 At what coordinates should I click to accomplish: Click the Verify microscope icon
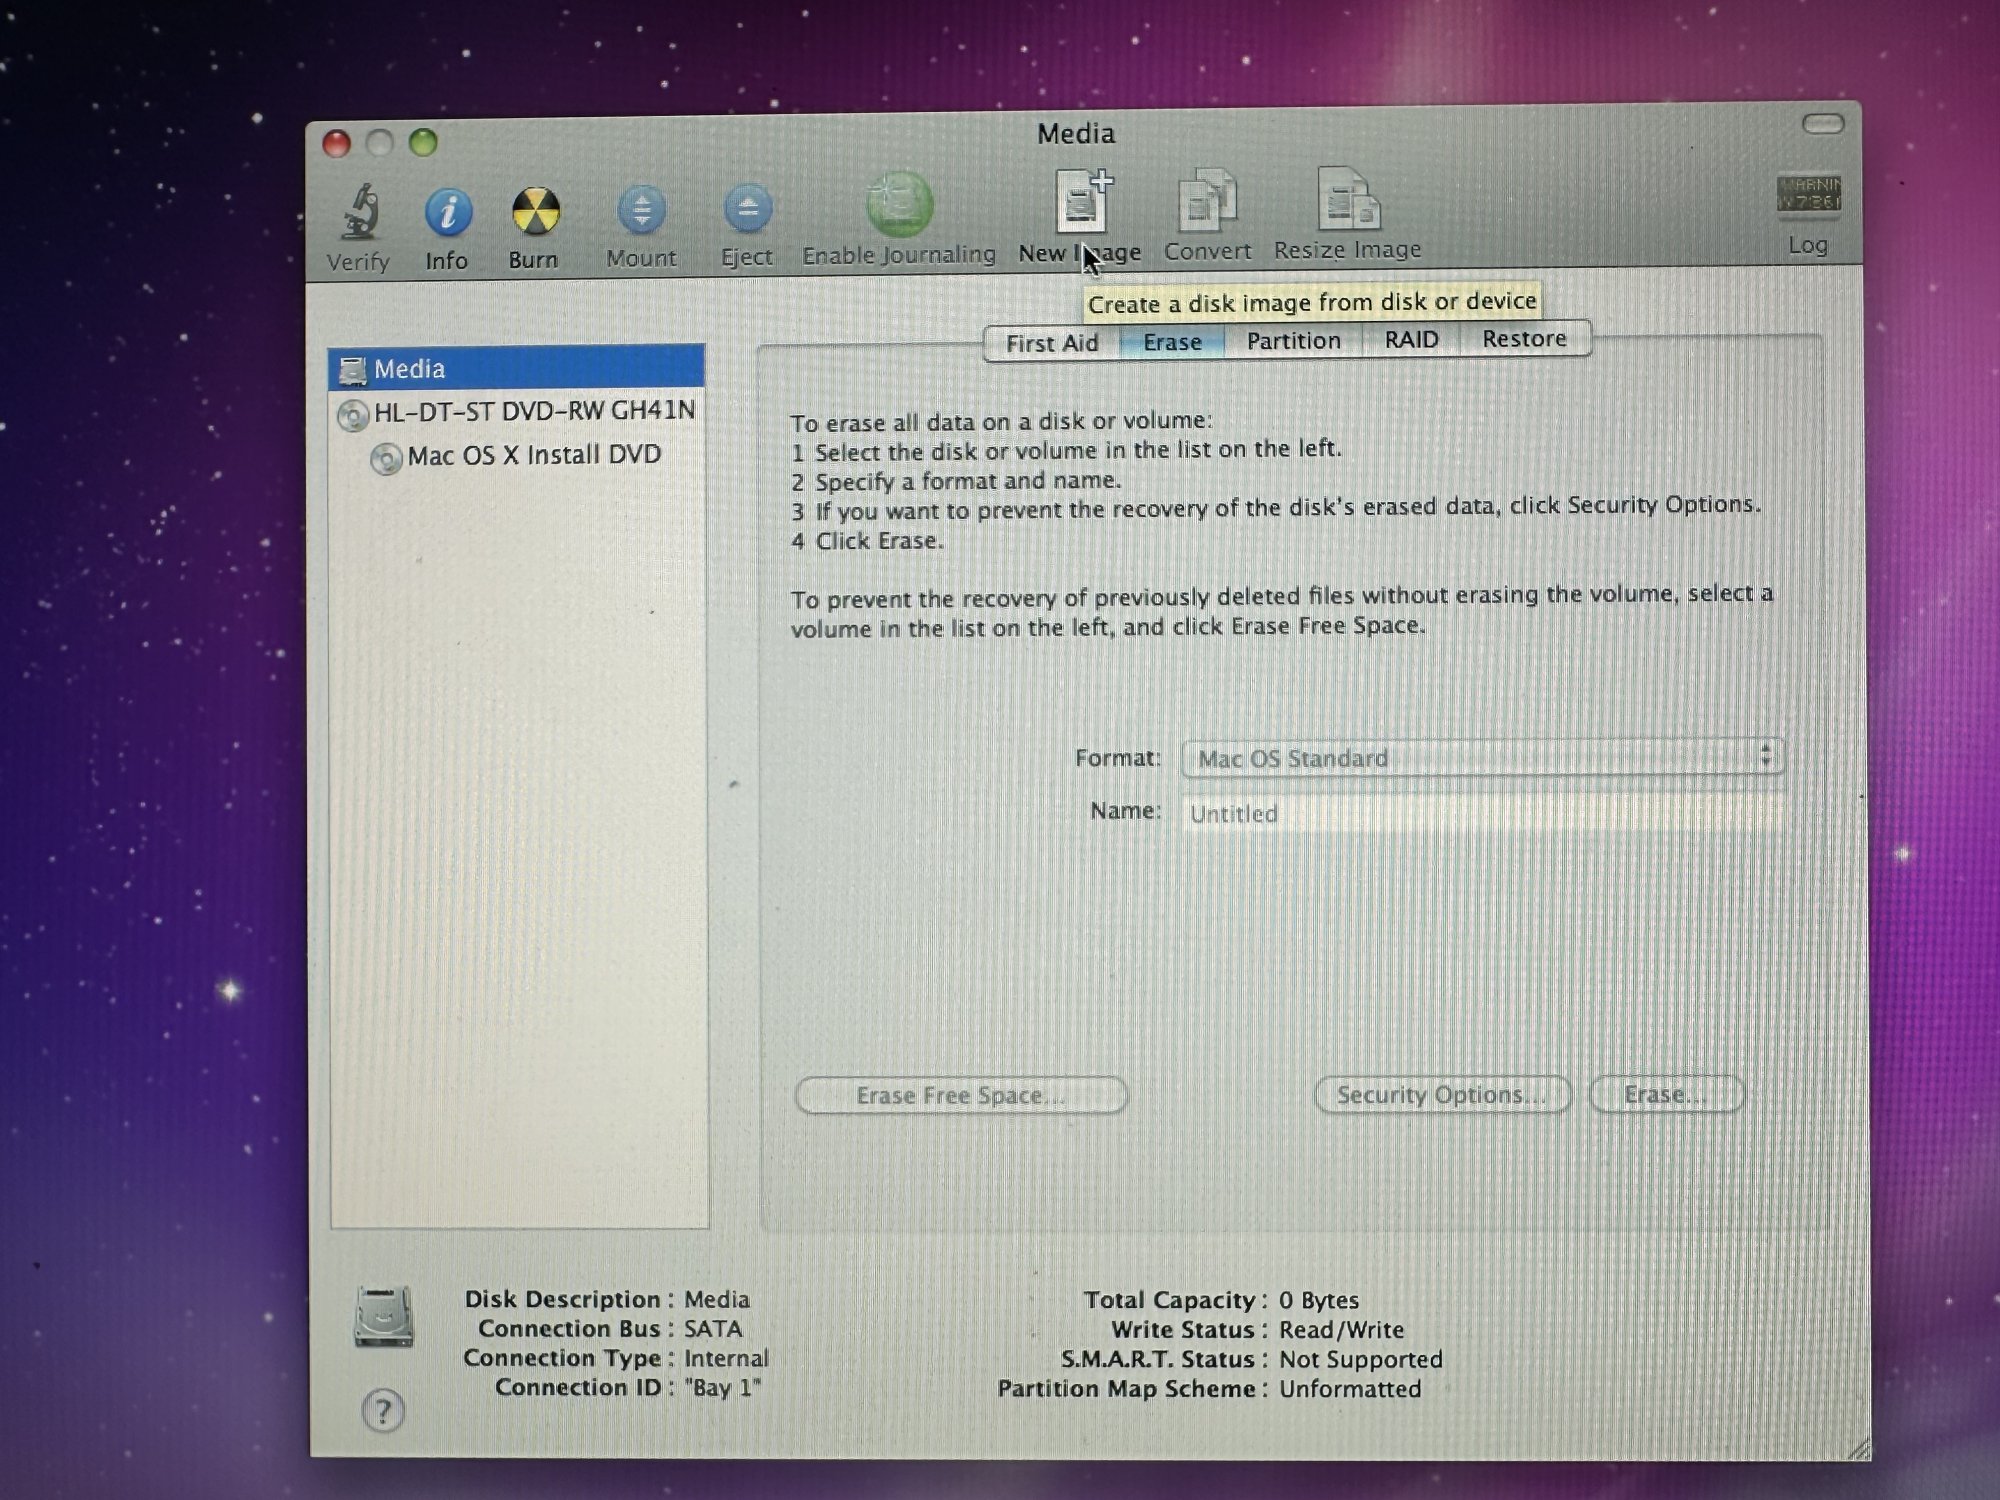click(359, 212)
